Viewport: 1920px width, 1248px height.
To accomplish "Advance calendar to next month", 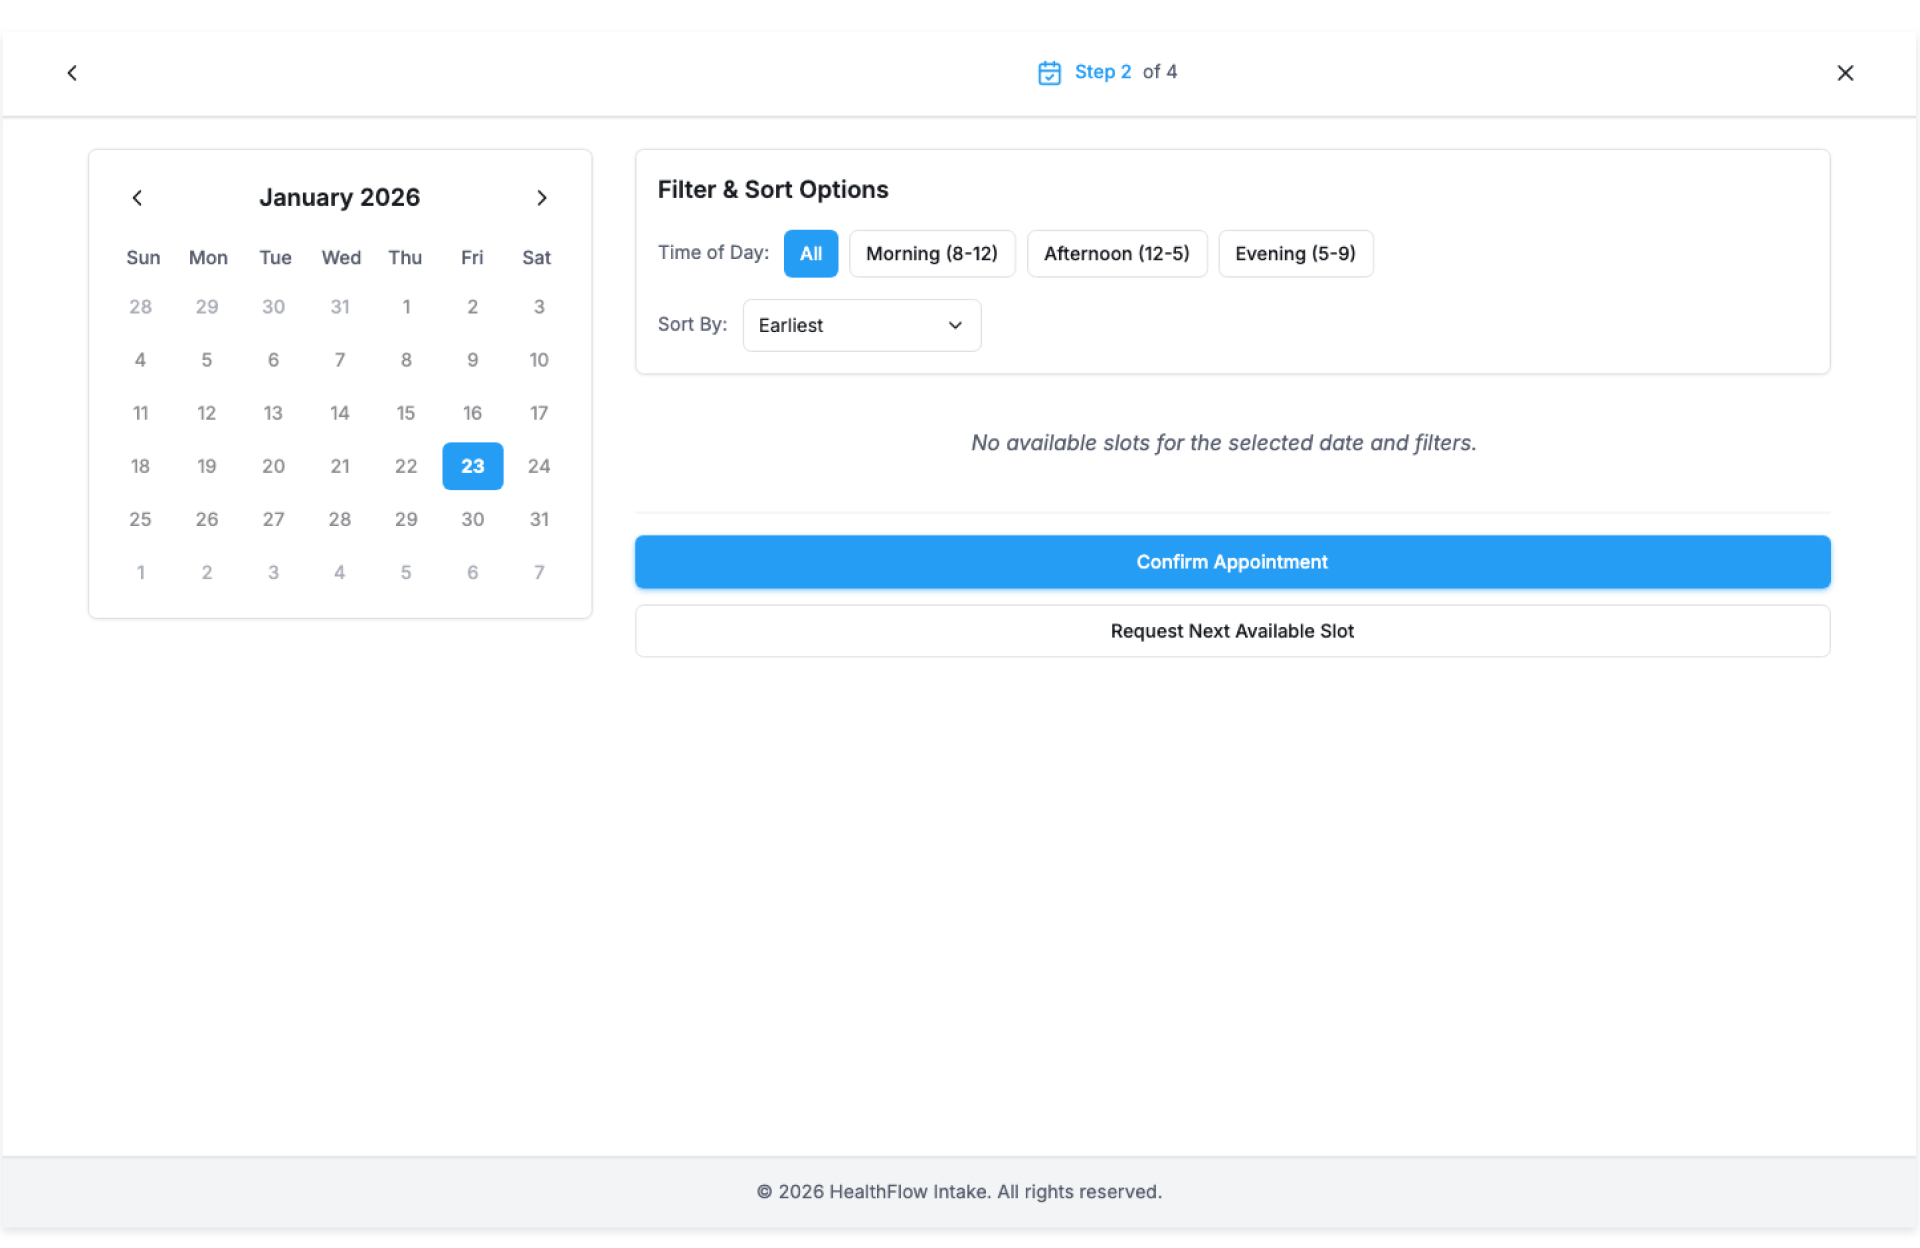I will [542, 198].
